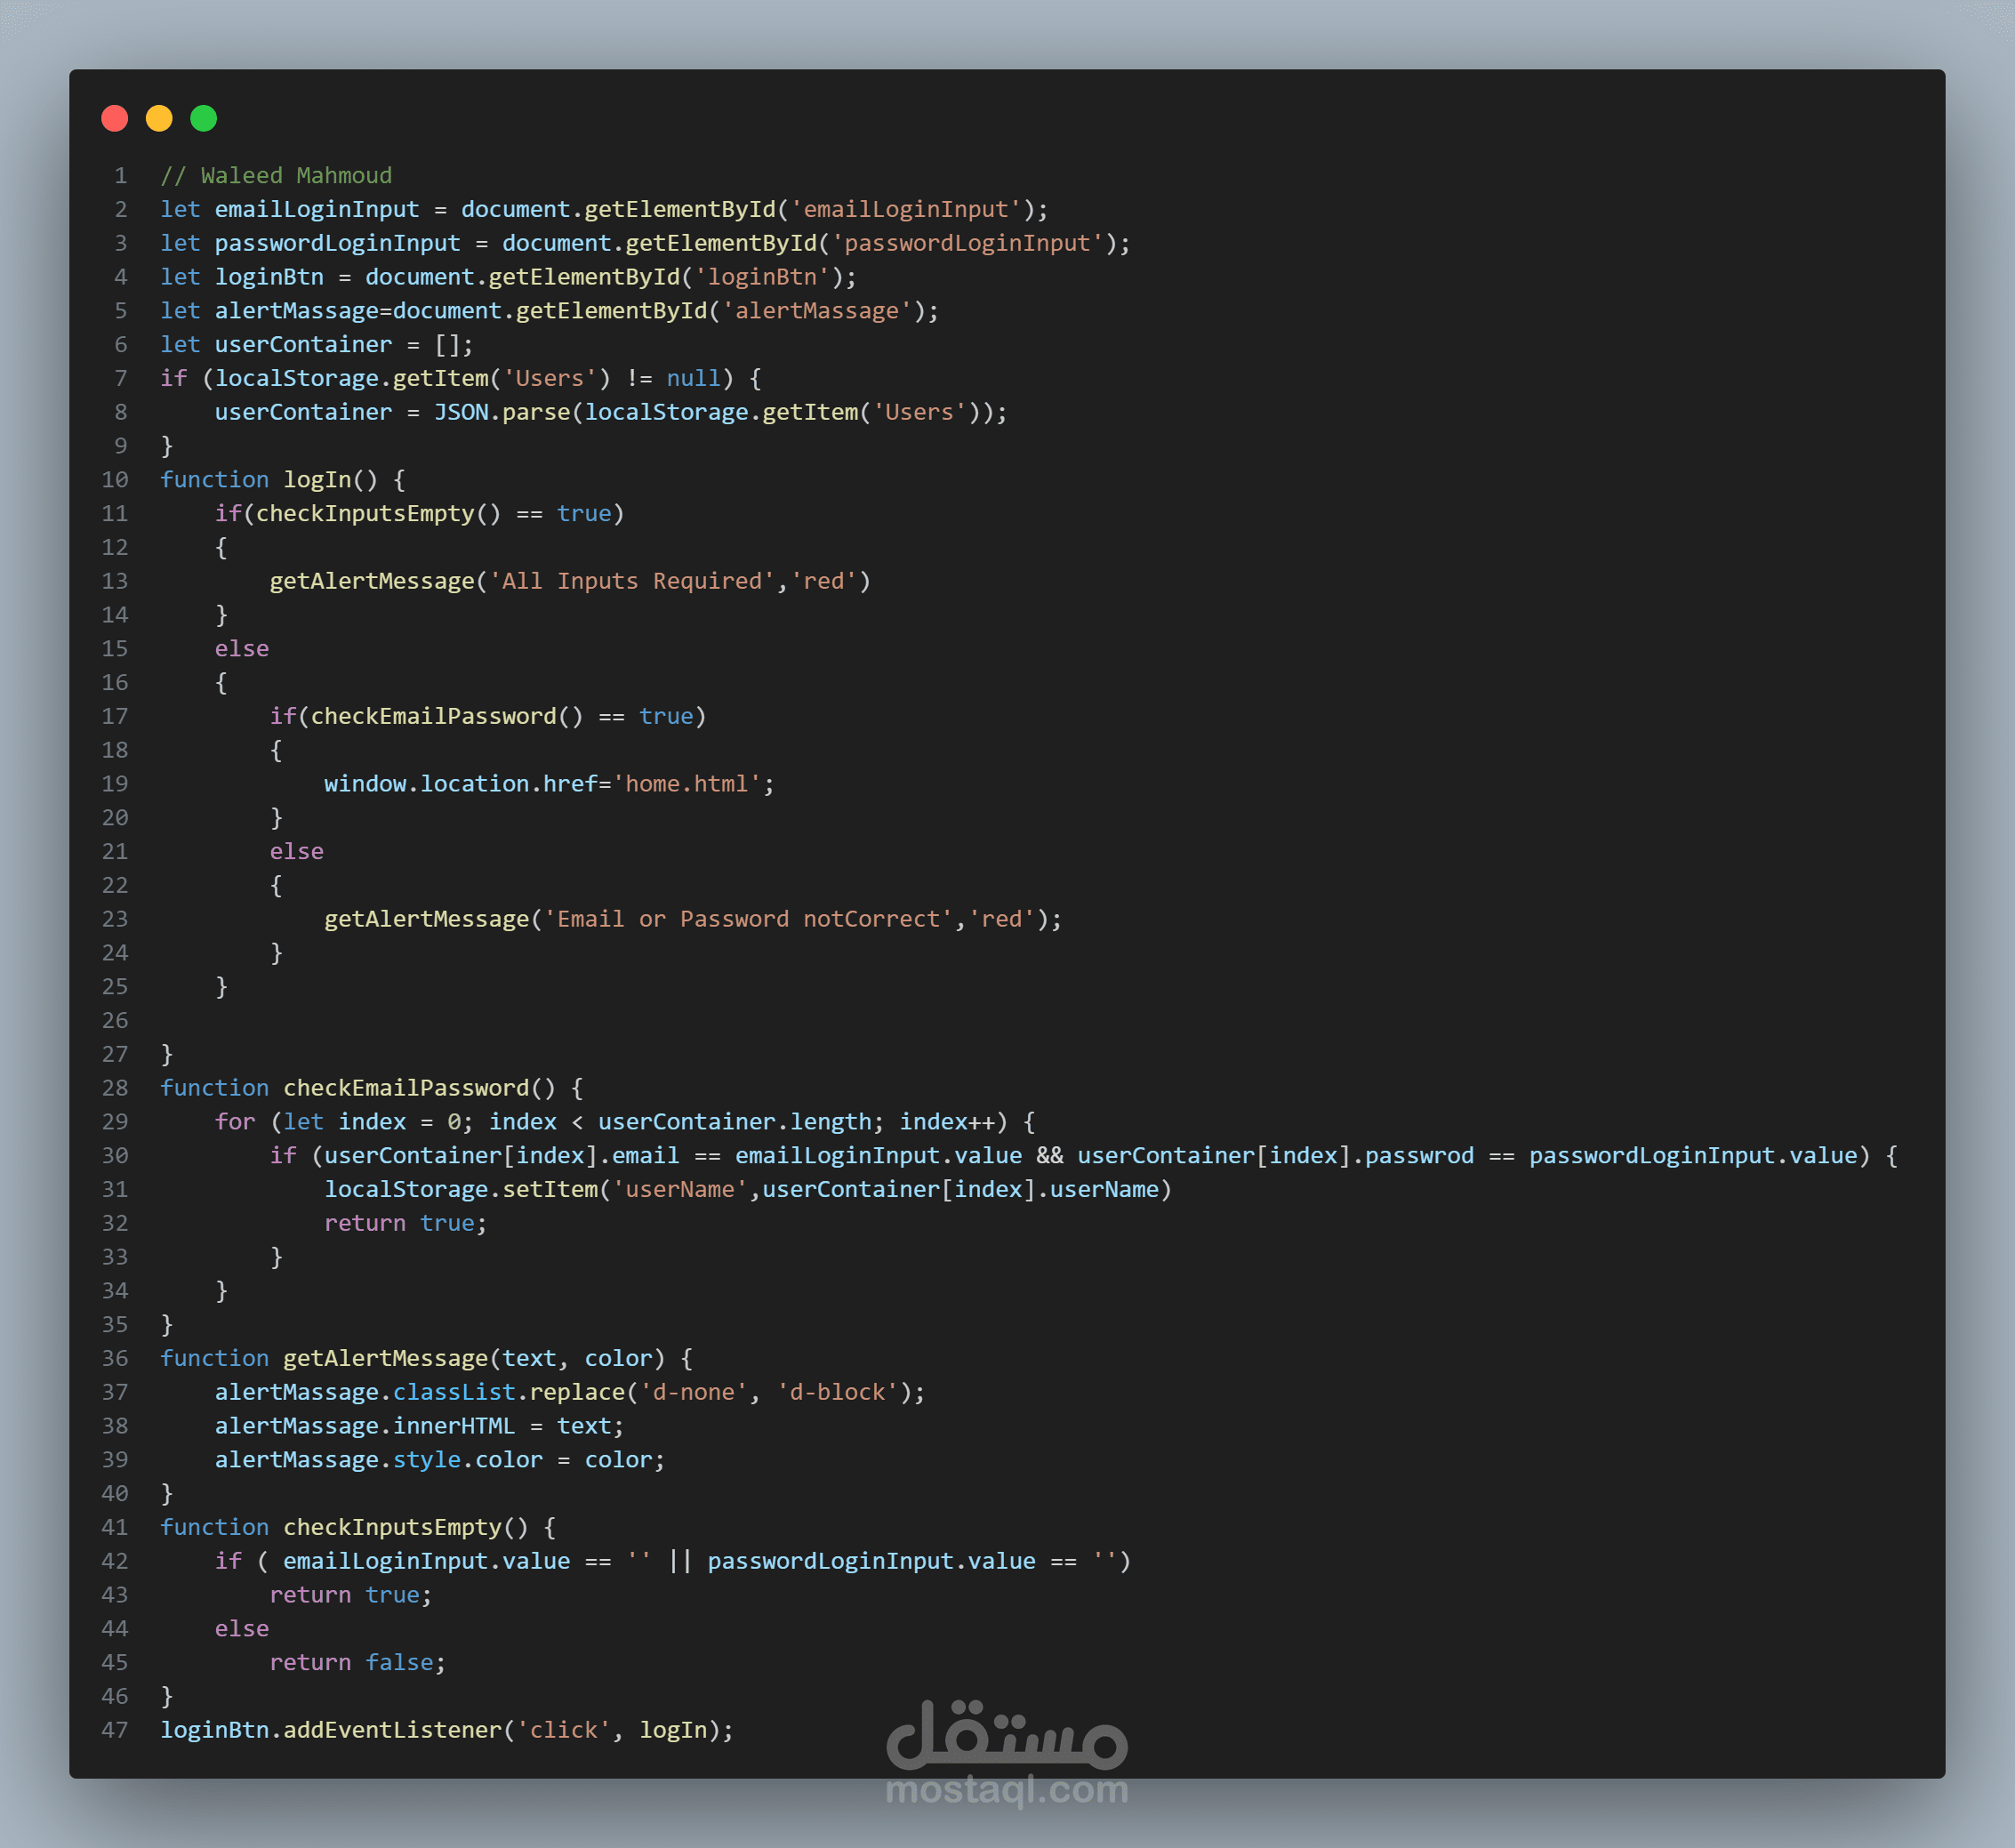Click the 'All Inputs Required' string

(x=631, y=581)
